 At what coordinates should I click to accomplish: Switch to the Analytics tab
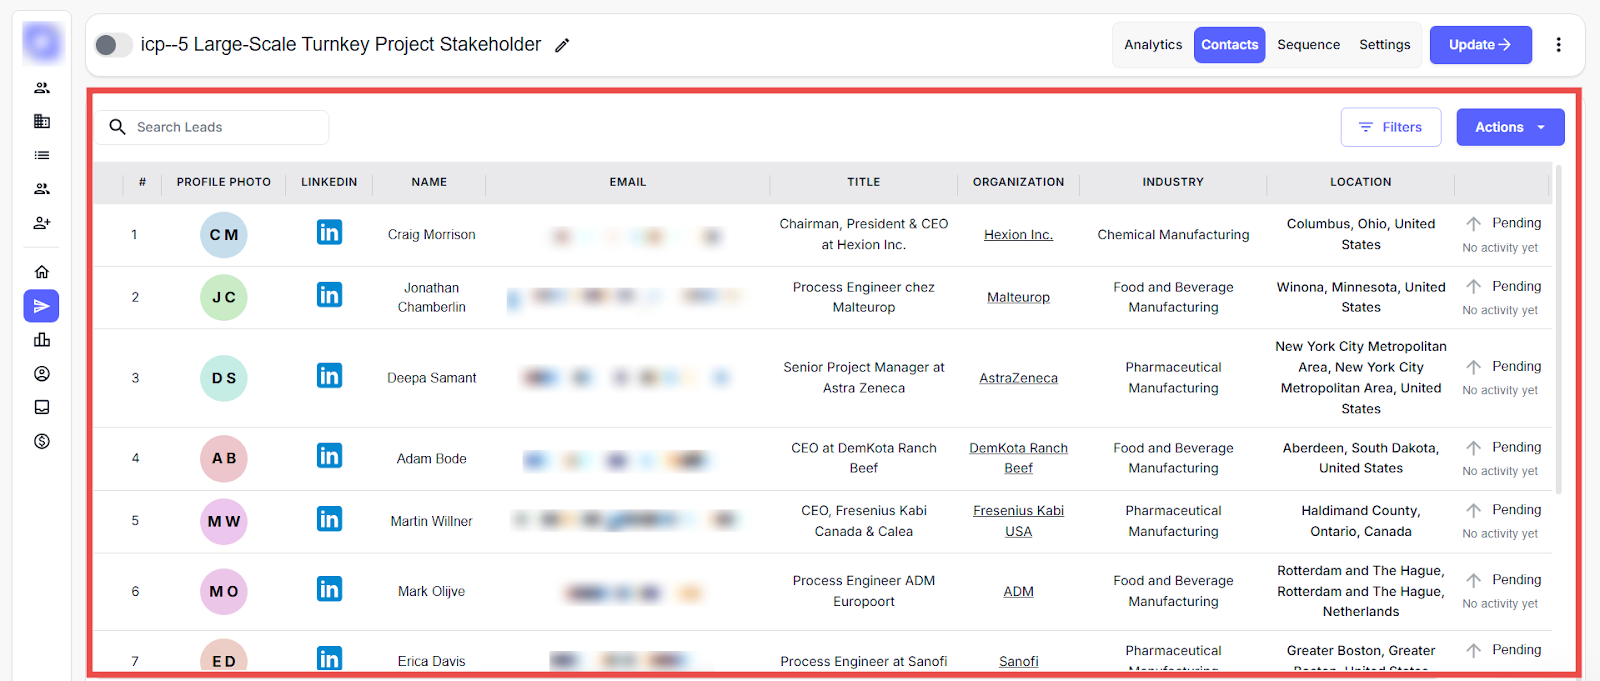tap(1152, 45)
